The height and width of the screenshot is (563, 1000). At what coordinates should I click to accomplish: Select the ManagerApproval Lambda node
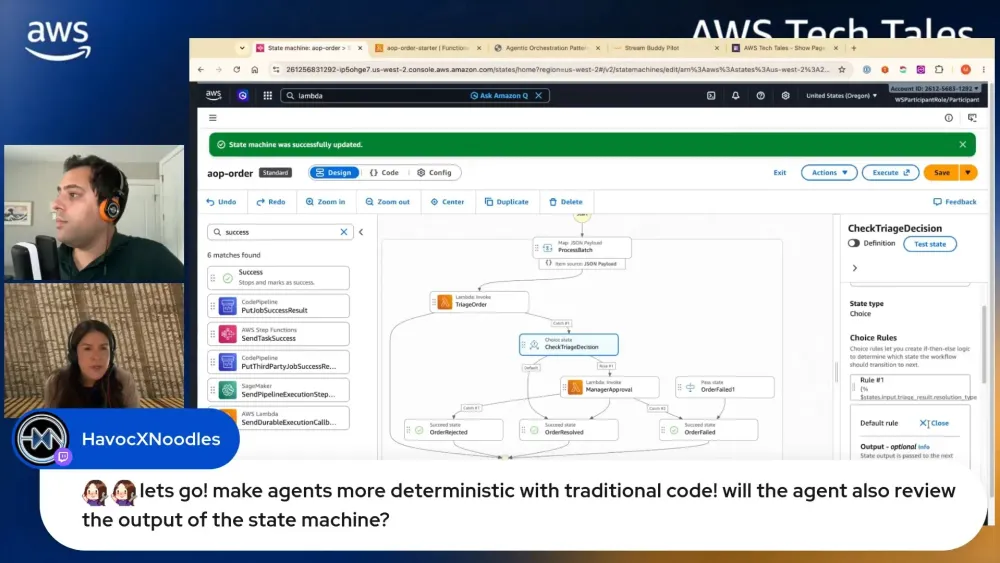coord(610,386)
